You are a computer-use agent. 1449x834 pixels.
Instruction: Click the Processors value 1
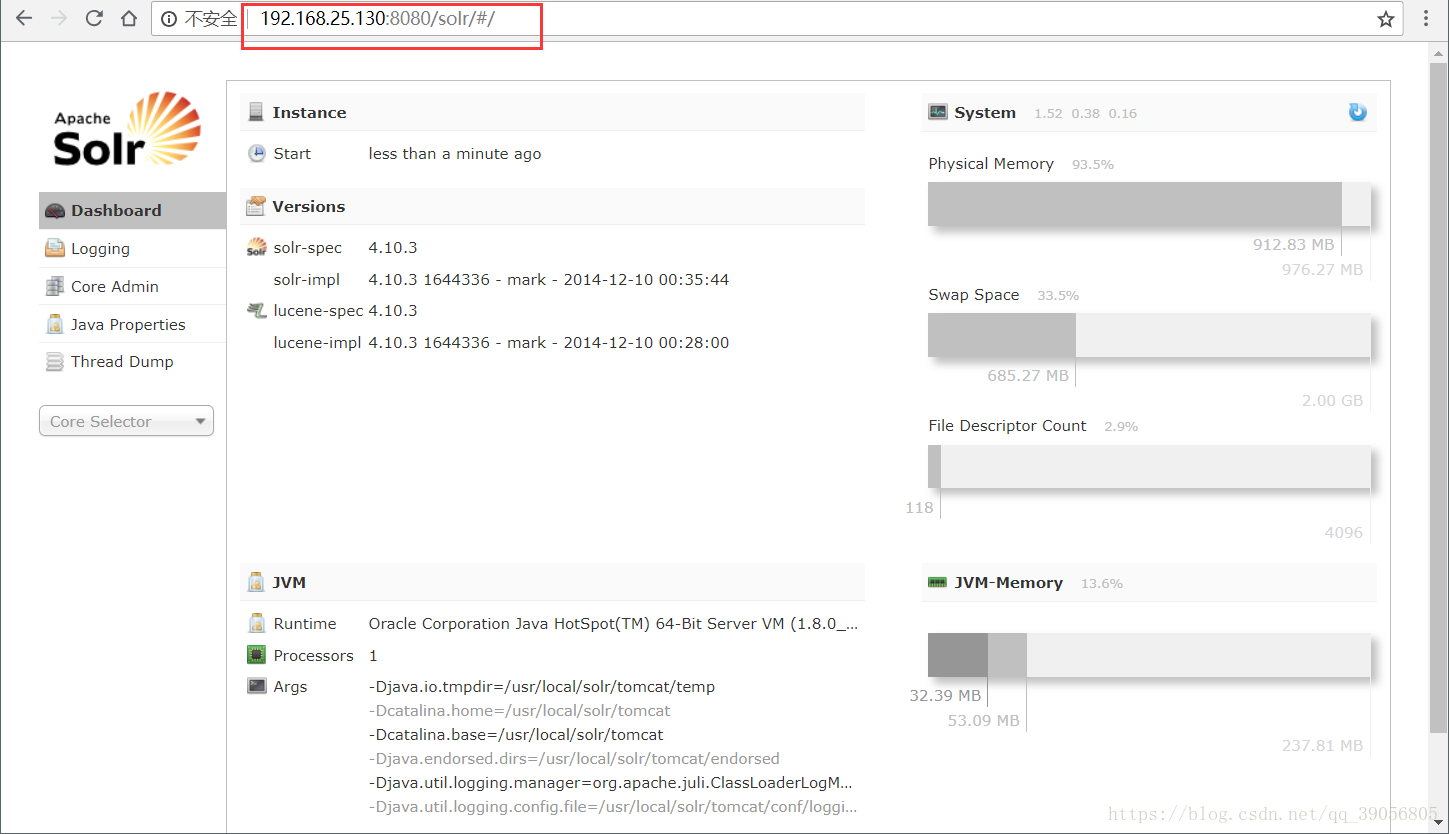coord(373,655)
